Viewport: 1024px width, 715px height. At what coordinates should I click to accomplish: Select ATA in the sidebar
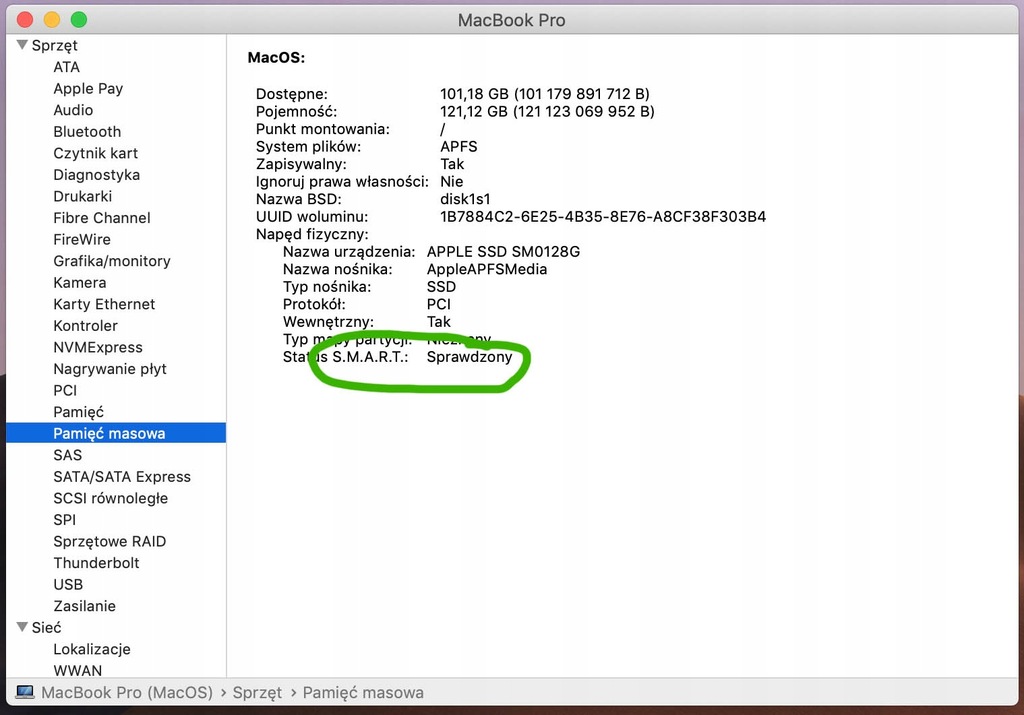coord(67,67)
